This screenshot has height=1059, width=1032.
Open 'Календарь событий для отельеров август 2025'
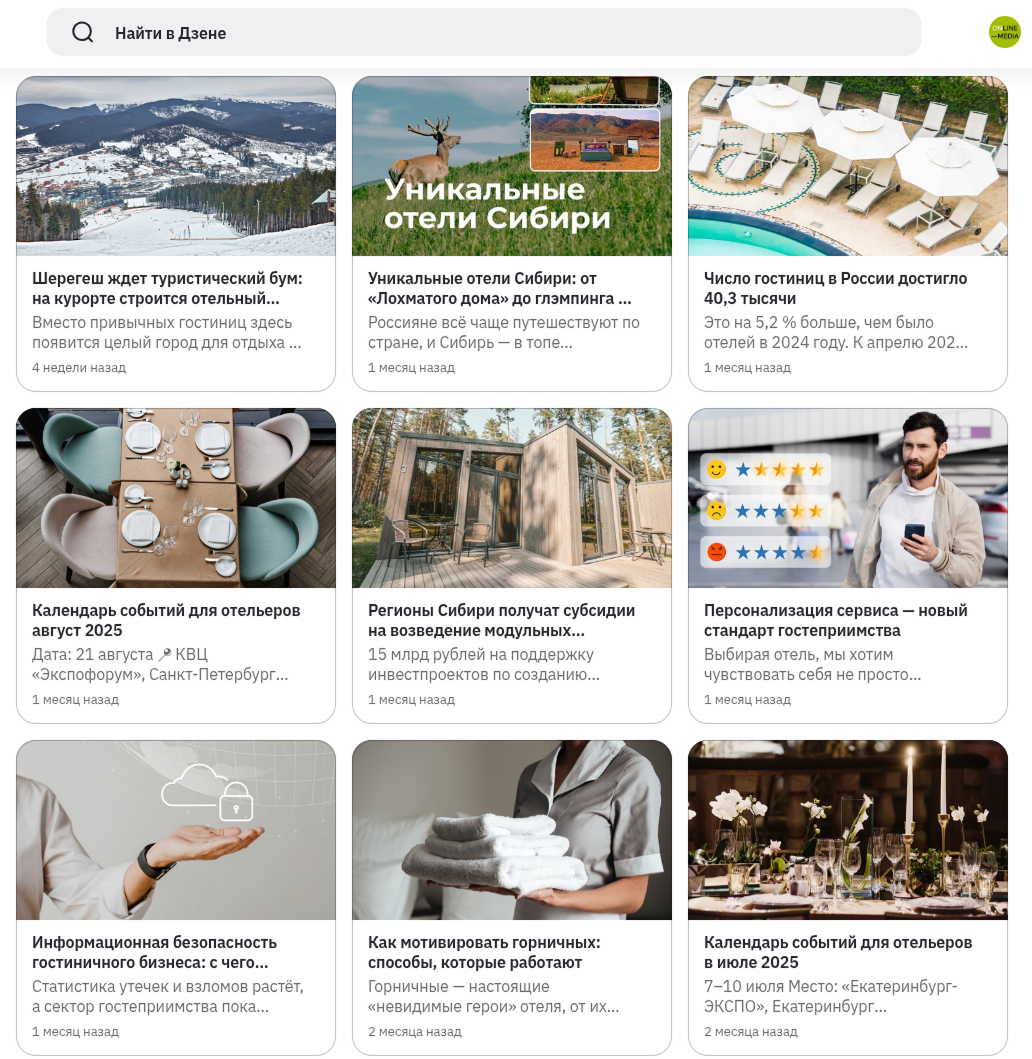pyautogui.click(x=166, y=620)
